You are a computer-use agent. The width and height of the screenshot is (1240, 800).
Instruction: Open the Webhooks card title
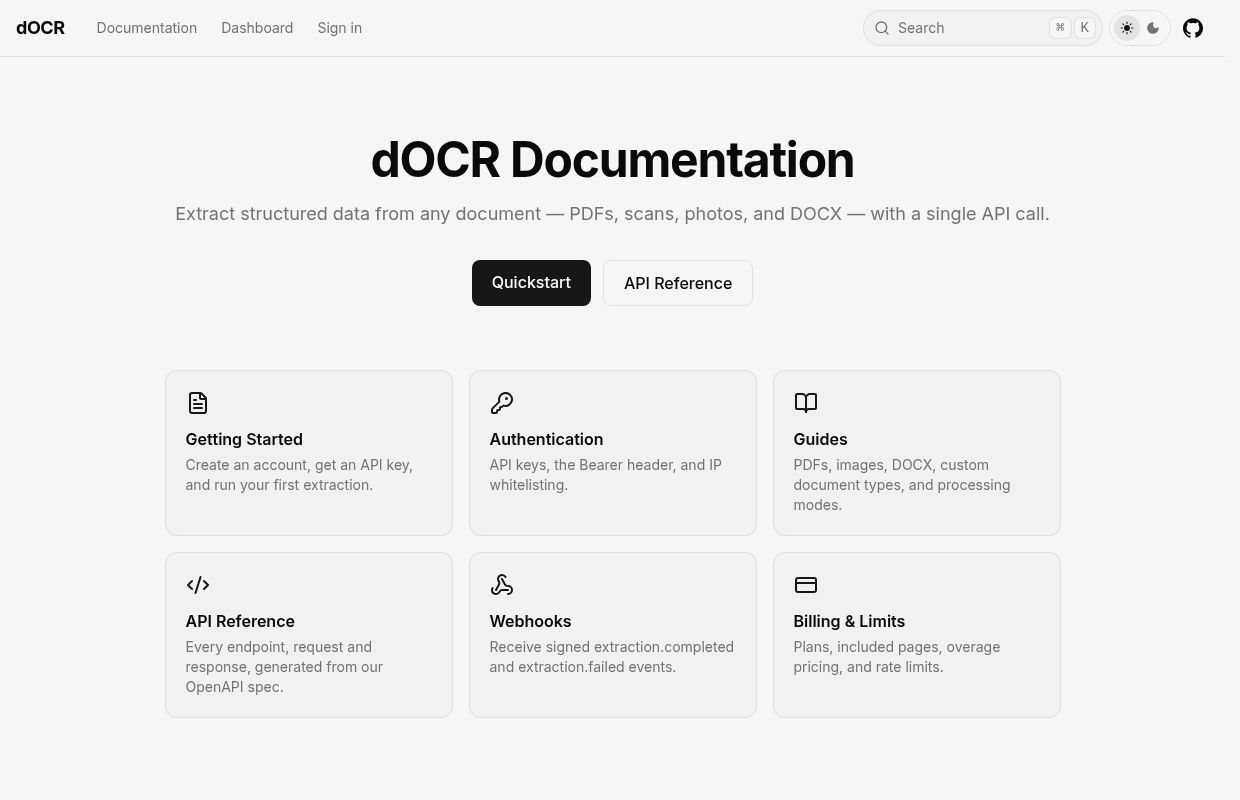click(530, 621)
